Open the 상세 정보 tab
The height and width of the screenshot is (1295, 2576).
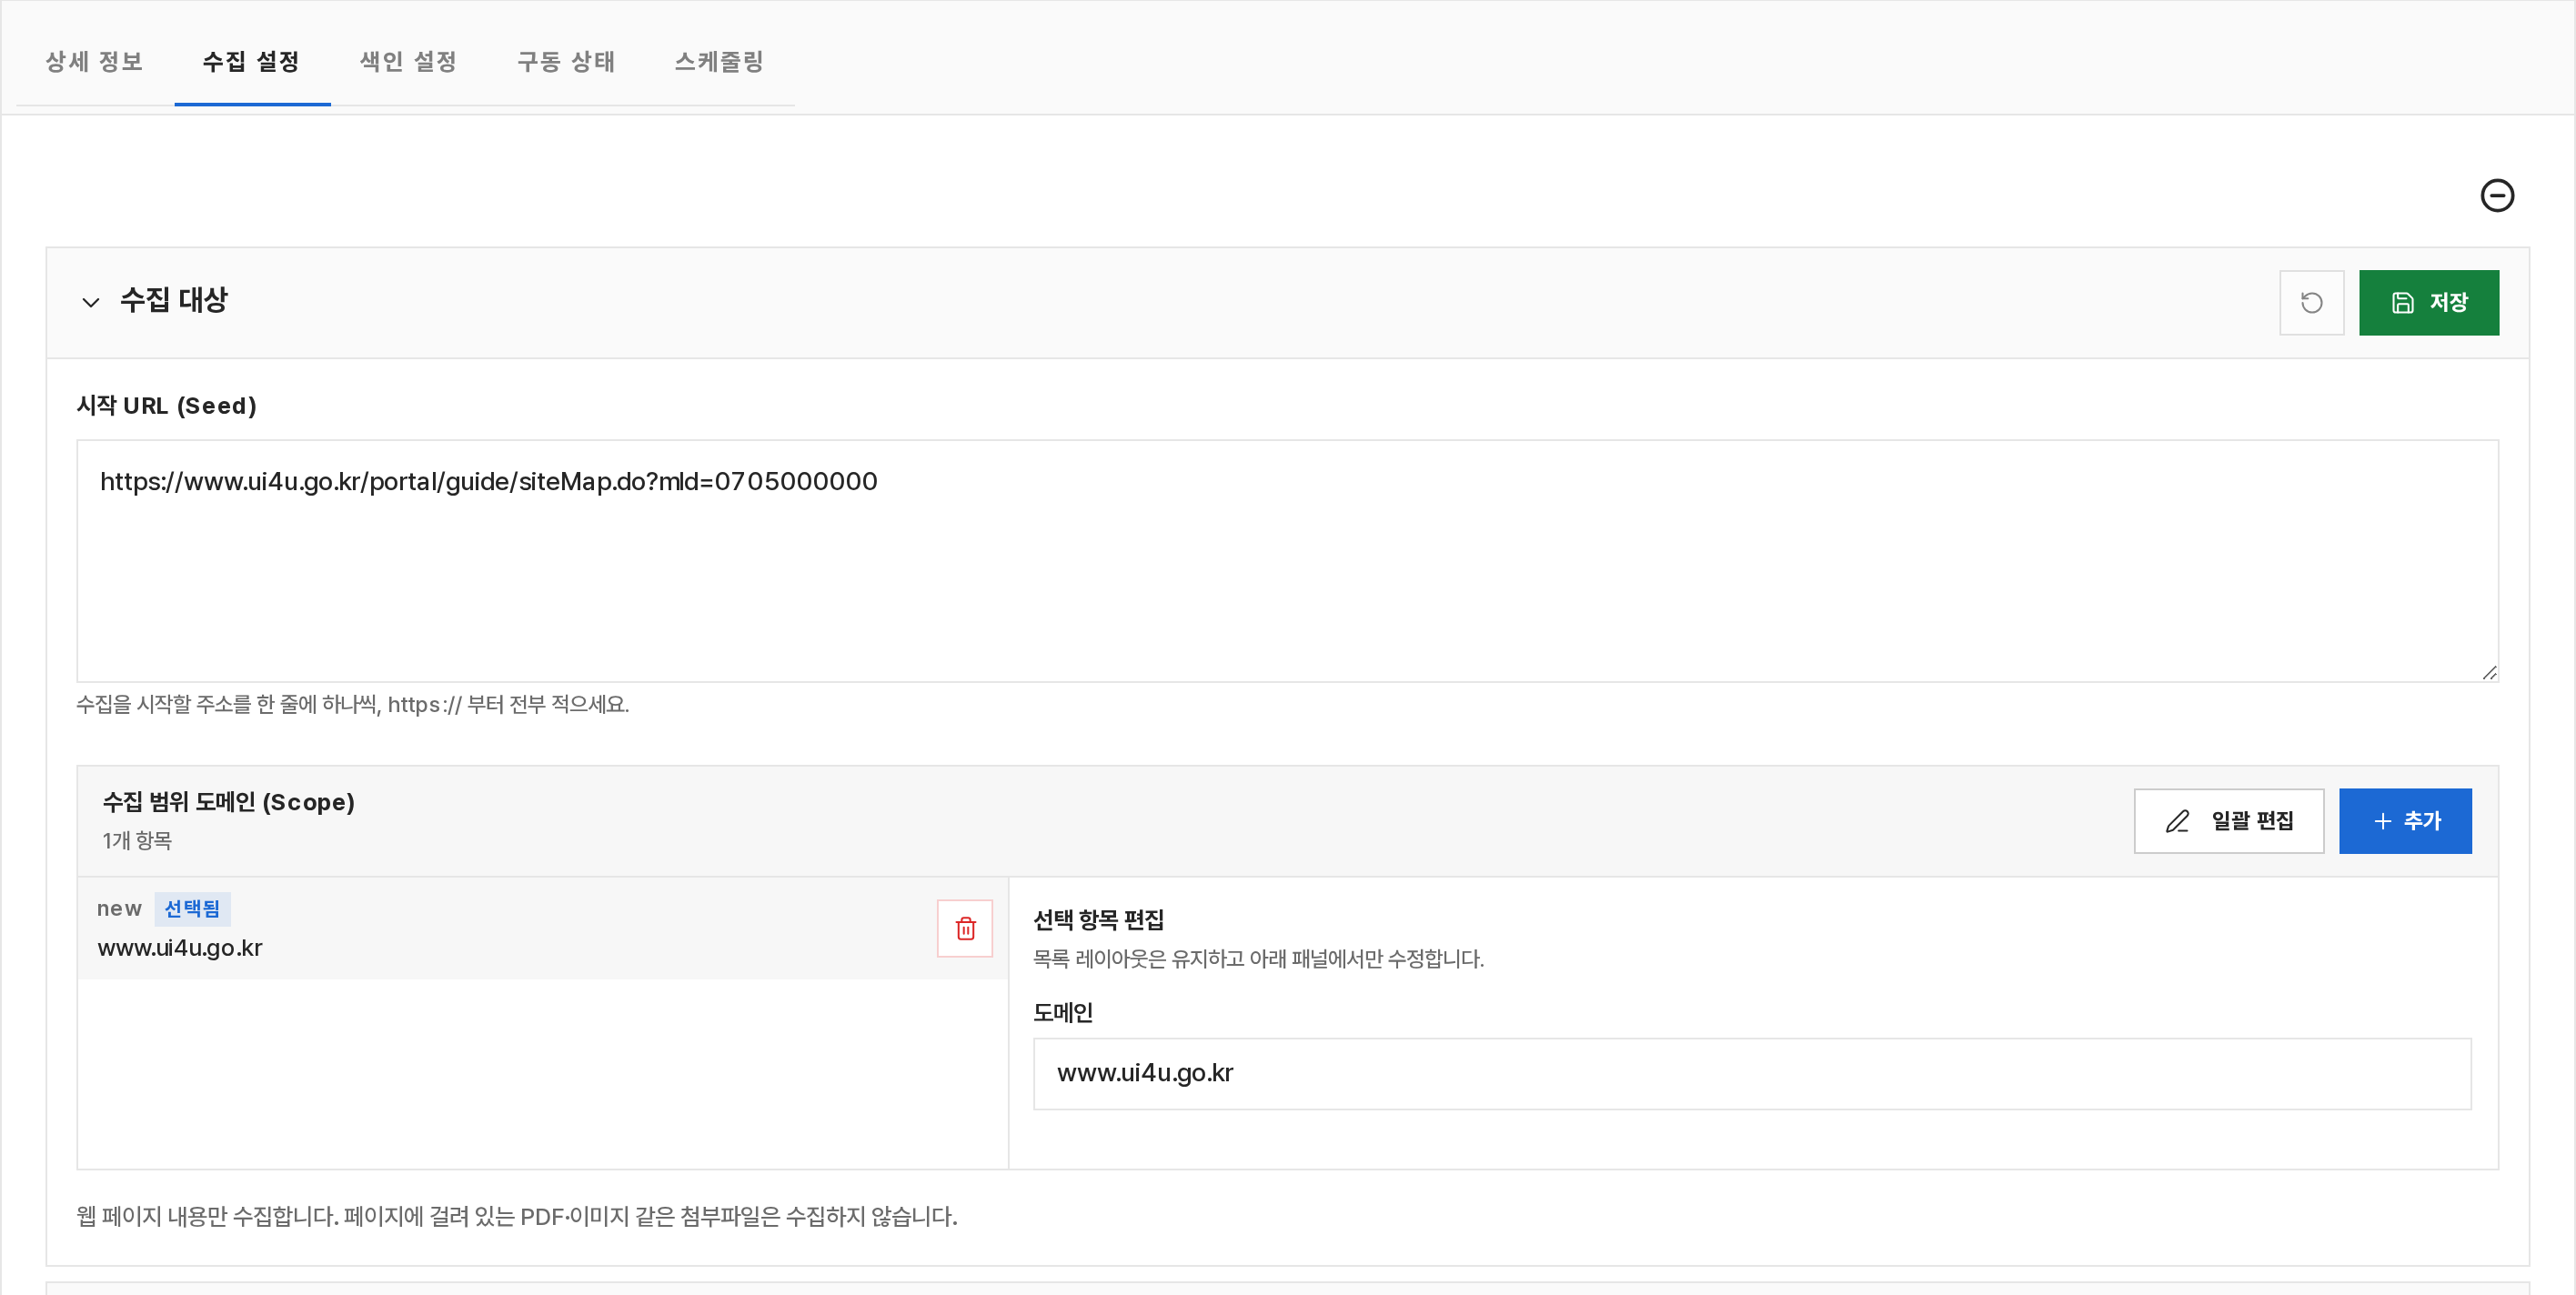[x=95, y=62]
